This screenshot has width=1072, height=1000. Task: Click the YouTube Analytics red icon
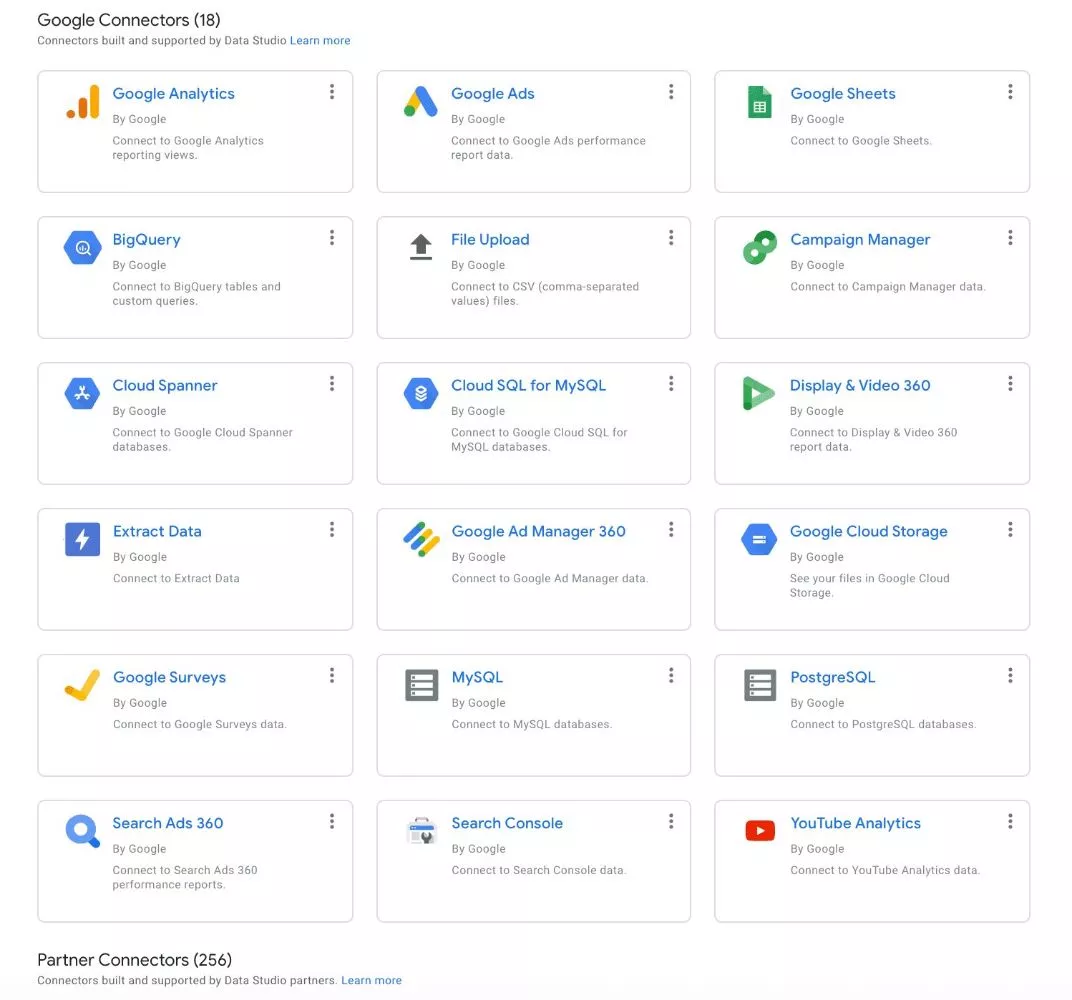pos(760,830)
